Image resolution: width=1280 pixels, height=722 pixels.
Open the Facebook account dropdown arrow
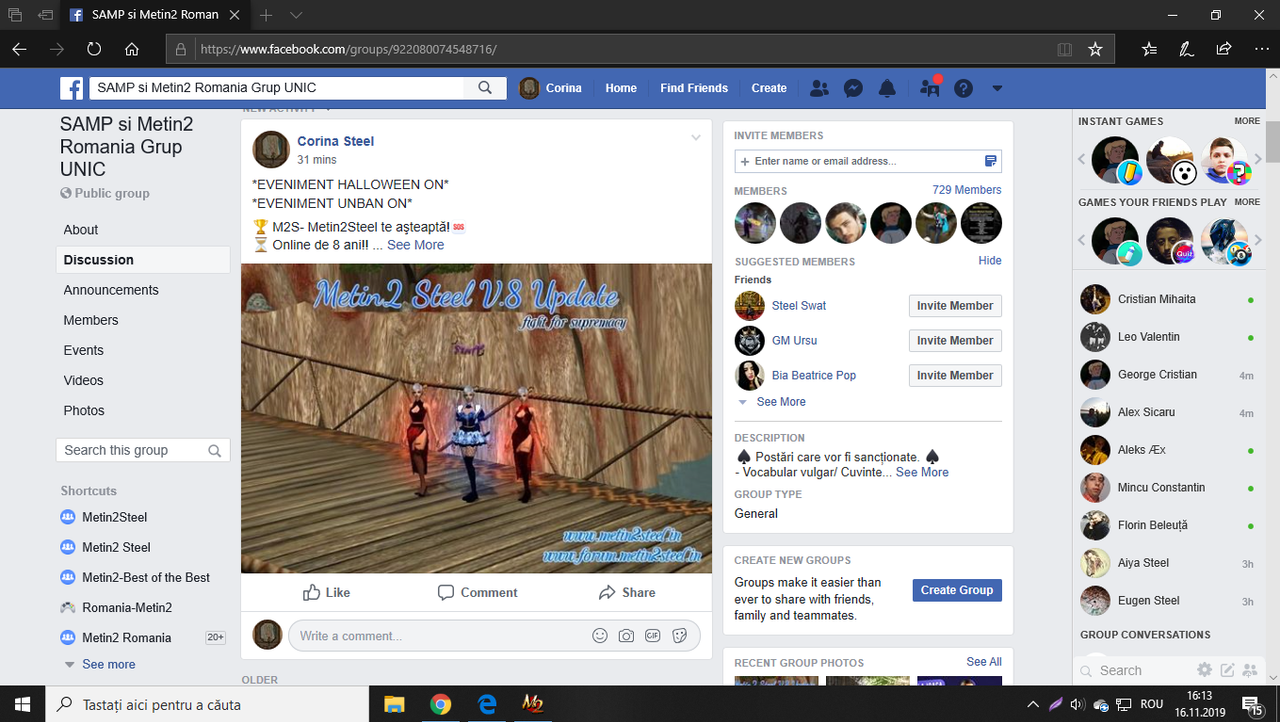click(x=997, y=88)
